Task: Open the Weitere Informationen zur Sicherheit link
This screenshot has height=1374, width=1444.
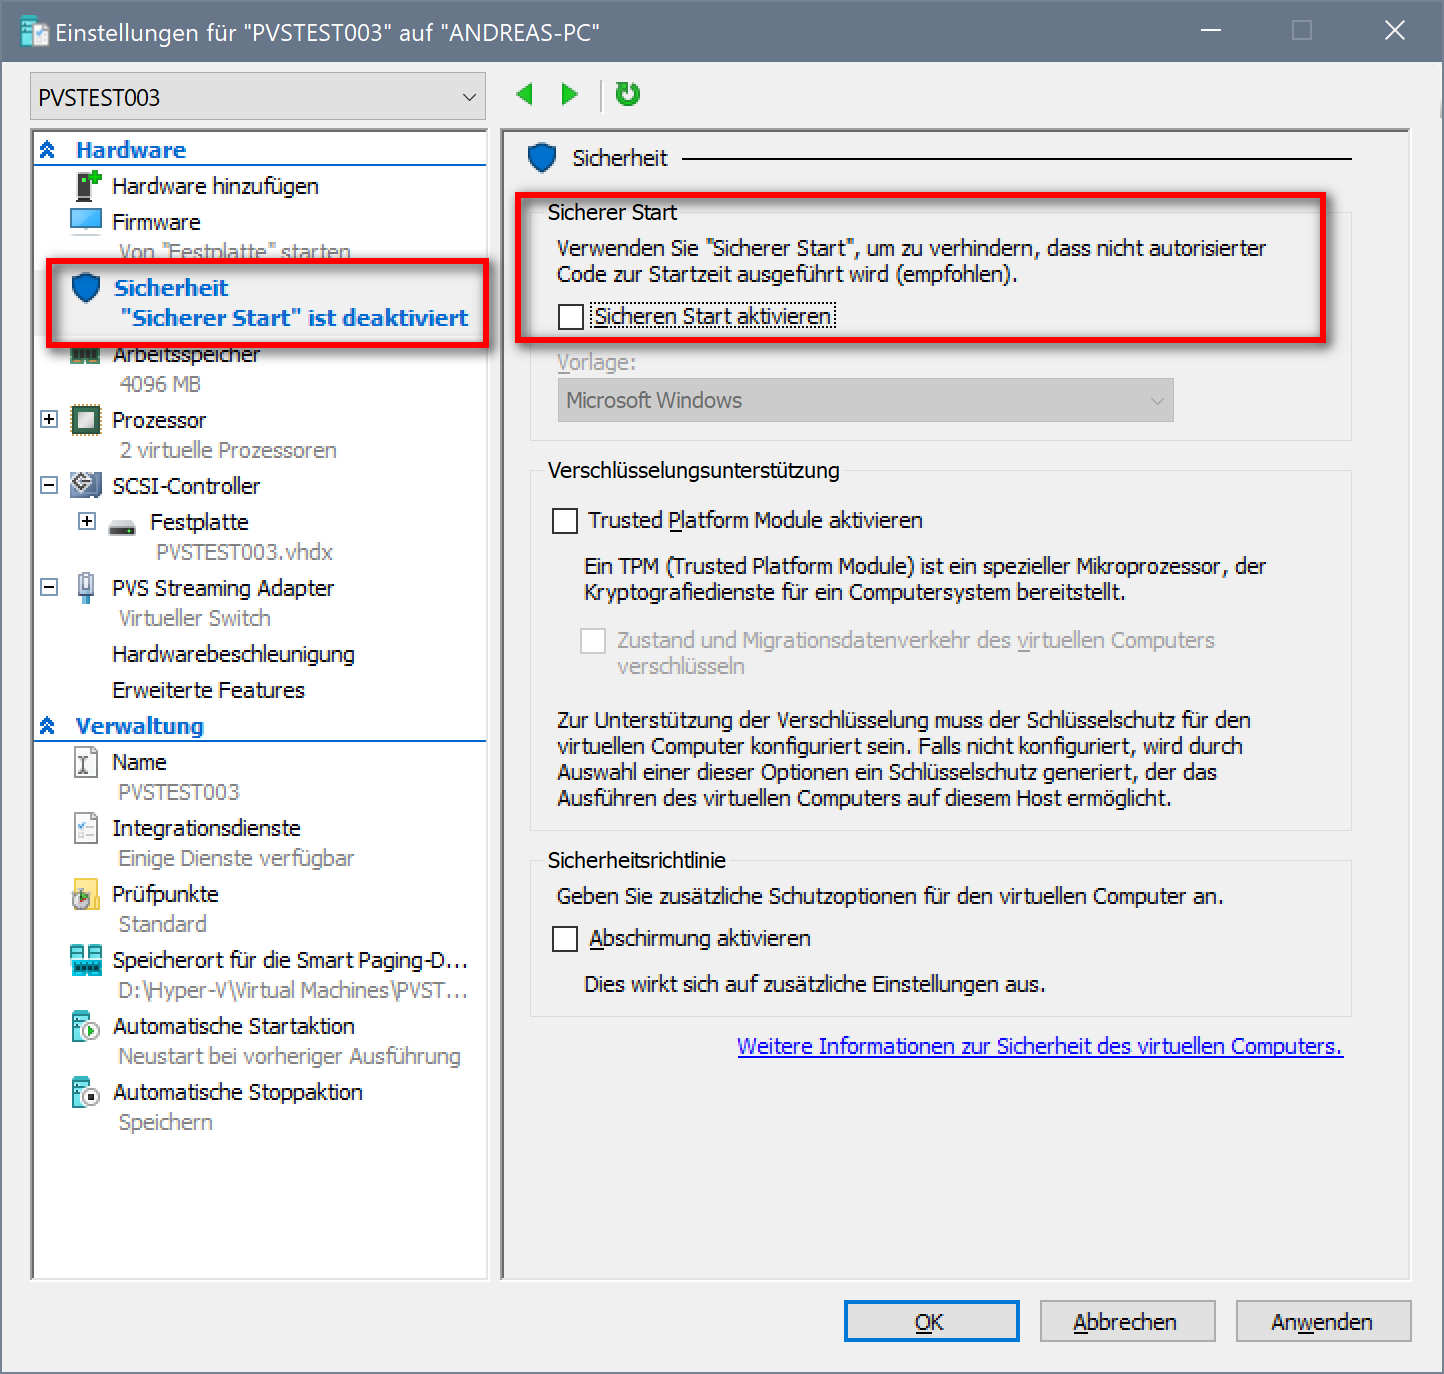Action: pyautogui.click(x=1039, y=1046)
